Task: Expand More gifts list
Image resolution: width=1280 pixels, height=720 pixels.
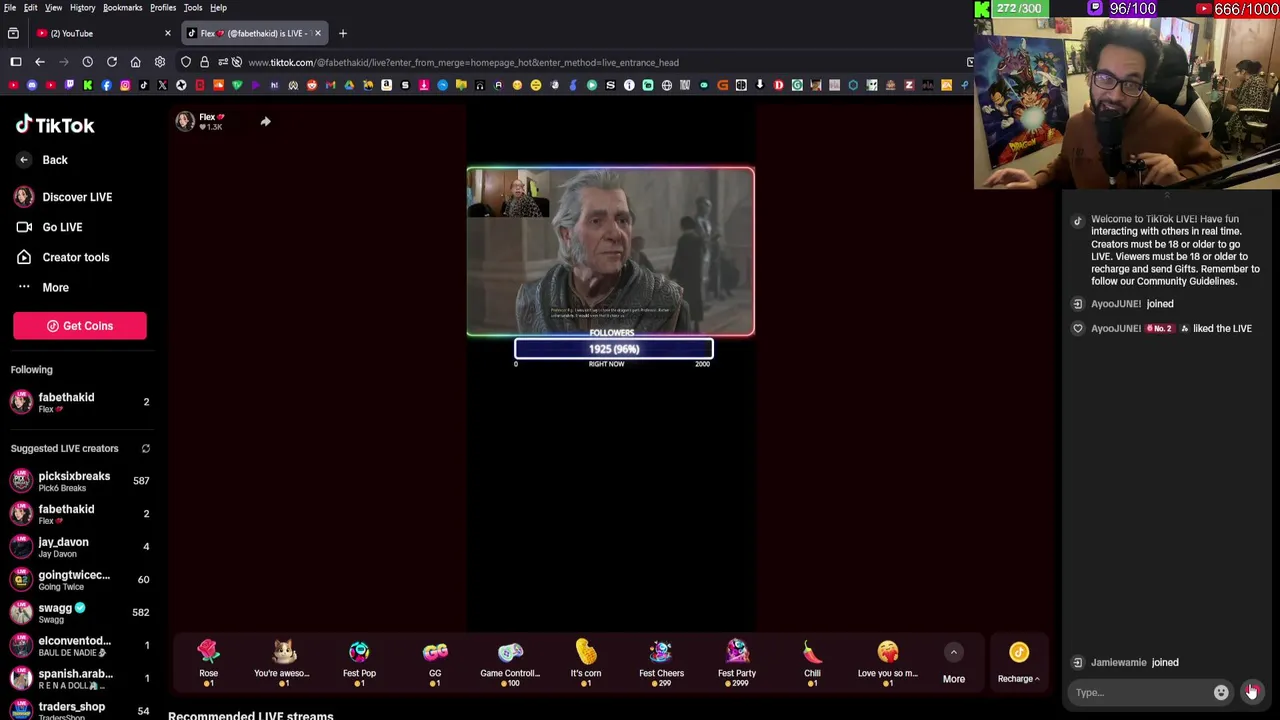Action: tap(954, 664)
